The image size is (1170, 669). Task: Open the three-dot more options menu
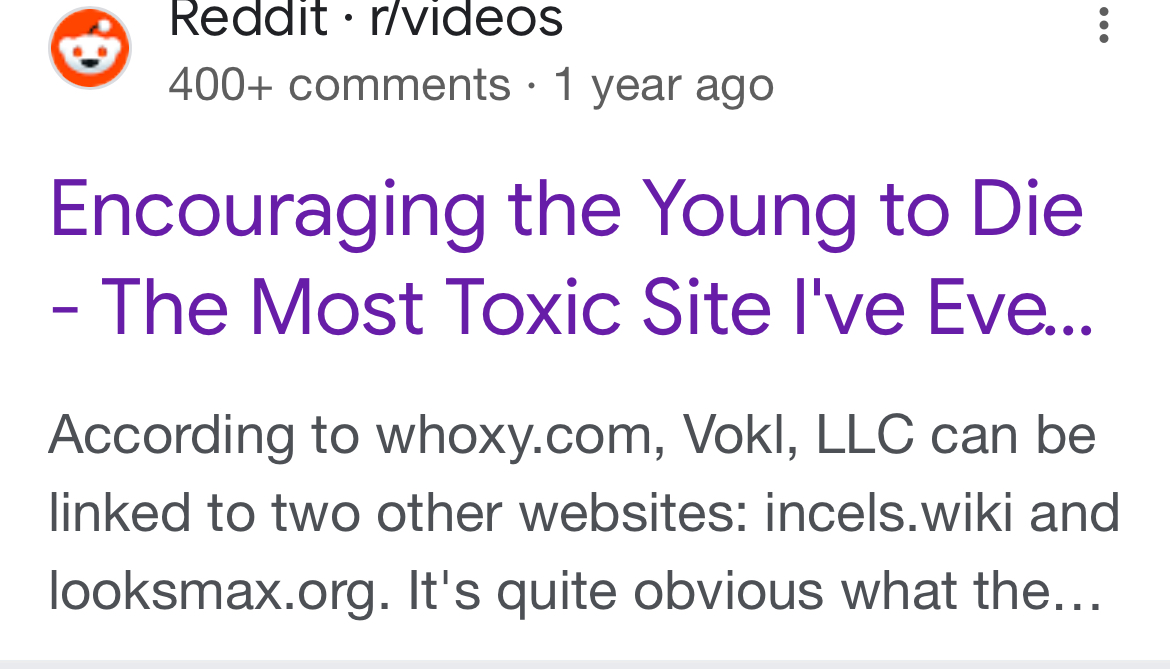[1103, 25]
